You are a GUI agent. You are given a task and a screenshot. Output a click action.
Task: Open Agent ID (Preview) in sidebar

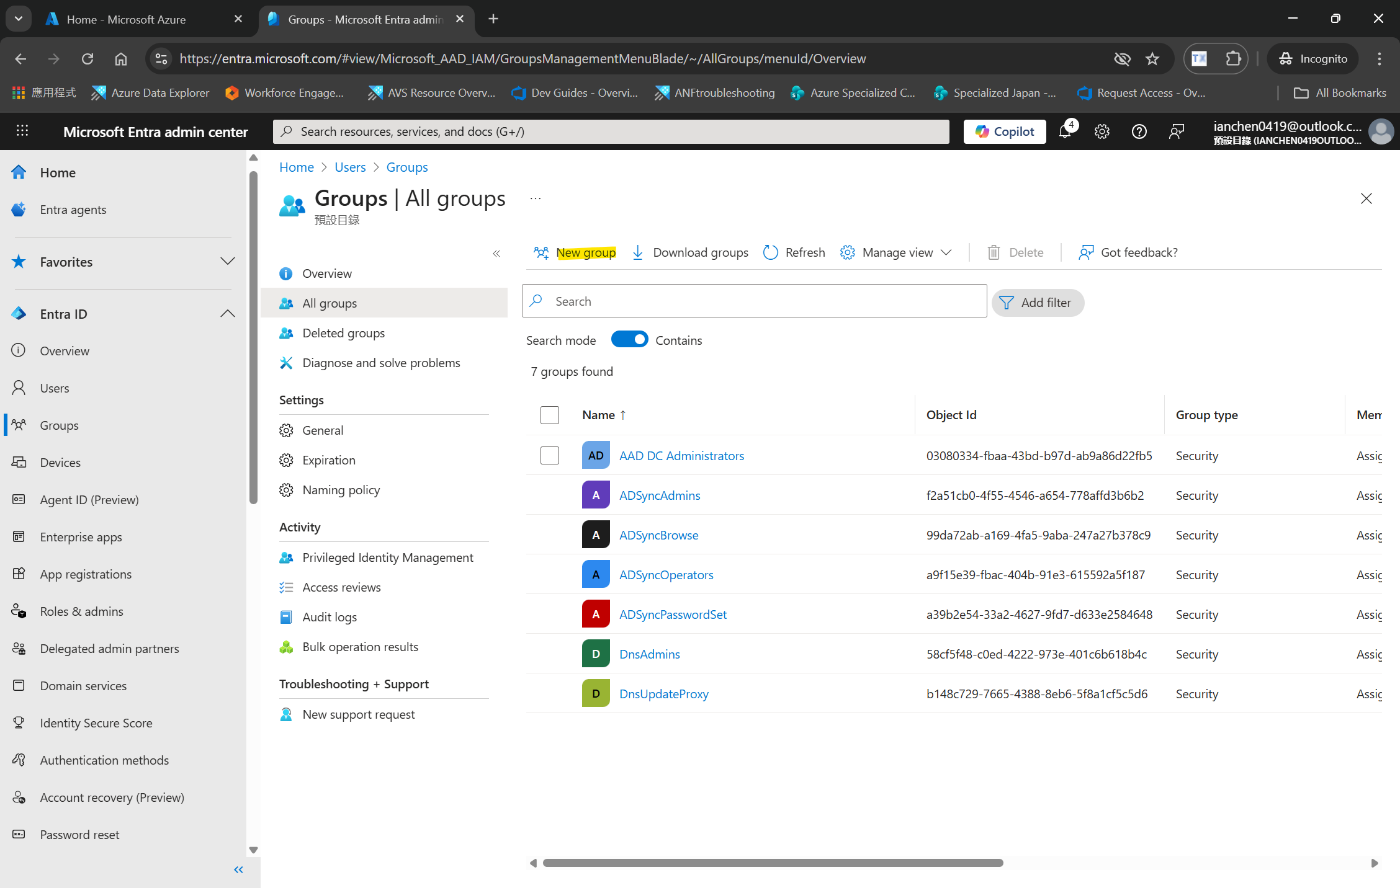click(x=89, y=500)
